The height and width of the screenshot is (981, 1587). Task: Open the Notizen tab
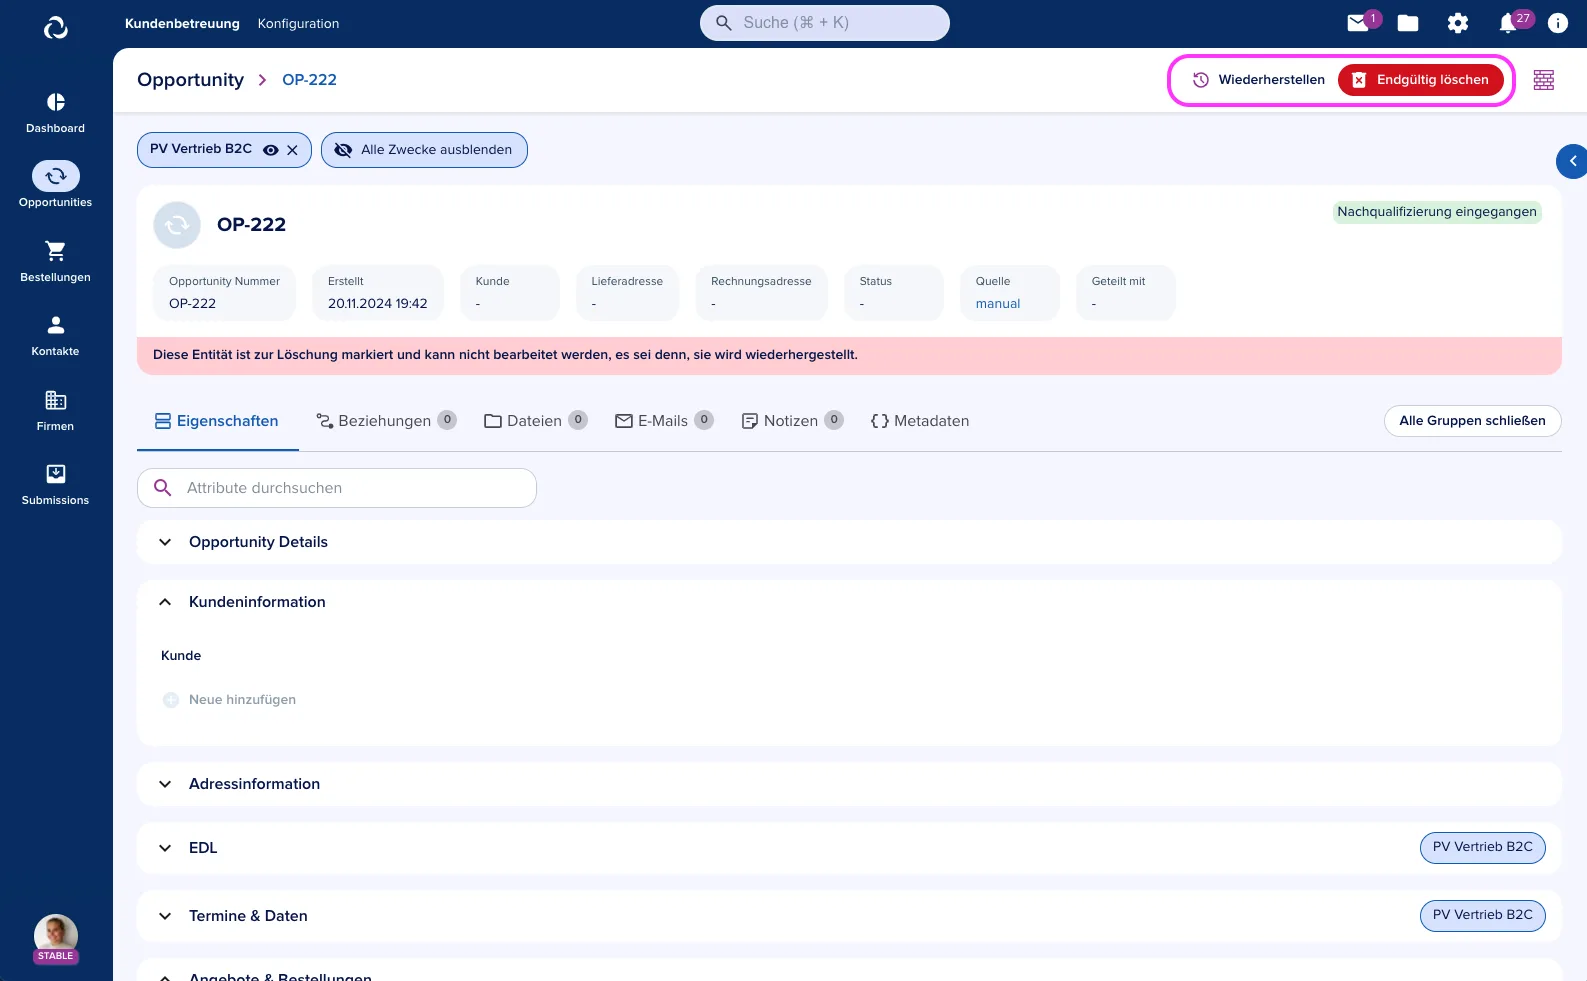pyautogui.click(x=792, y=421)
